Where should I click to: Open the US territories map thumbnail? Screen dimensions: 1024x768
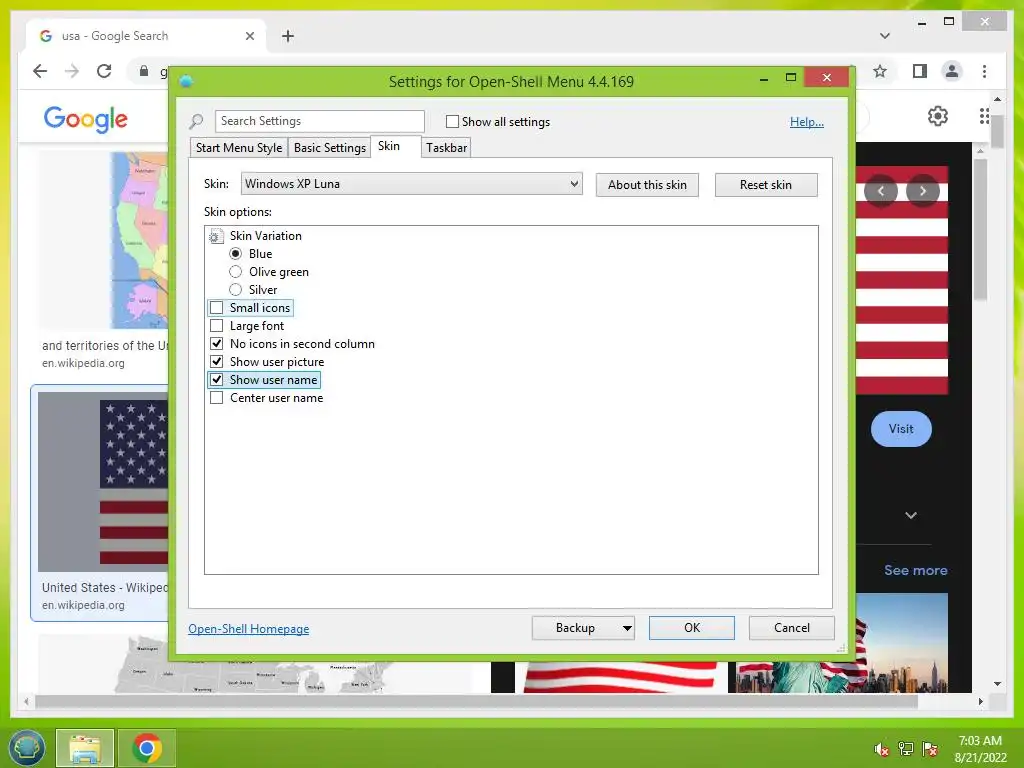tap(103, 240)
